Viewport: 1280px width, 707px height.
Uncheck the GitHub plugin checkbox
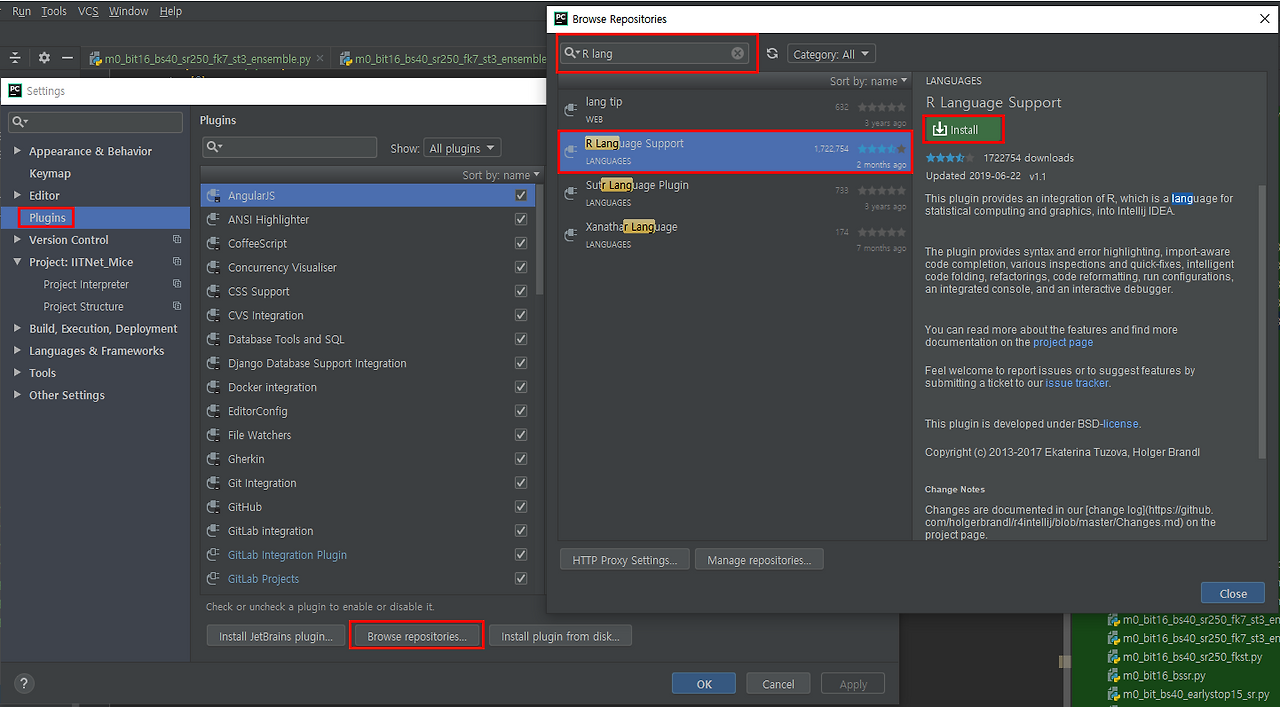tap(520, 506)
